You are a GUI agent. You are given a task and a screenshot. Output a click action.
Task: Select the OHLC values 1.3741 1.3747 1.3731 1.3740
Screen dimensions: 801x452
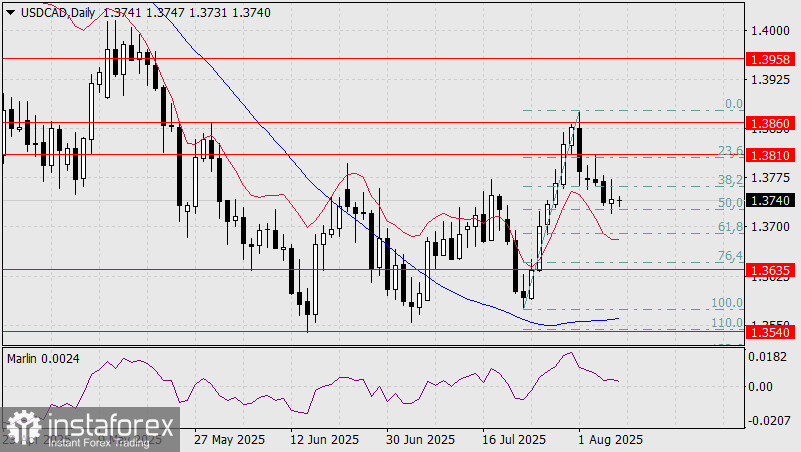(x=187, y=13)
